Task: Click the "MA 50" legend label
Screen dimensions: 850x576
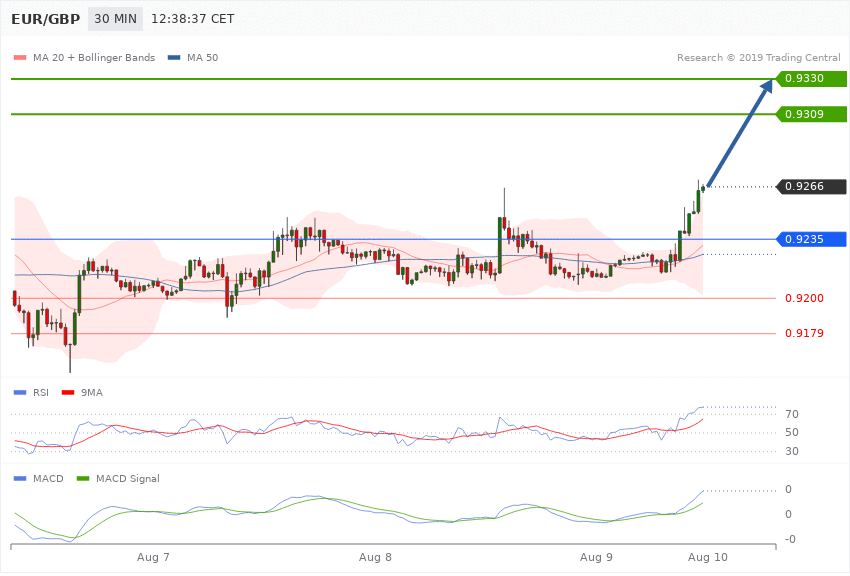Action: click(x=202, y=57)
